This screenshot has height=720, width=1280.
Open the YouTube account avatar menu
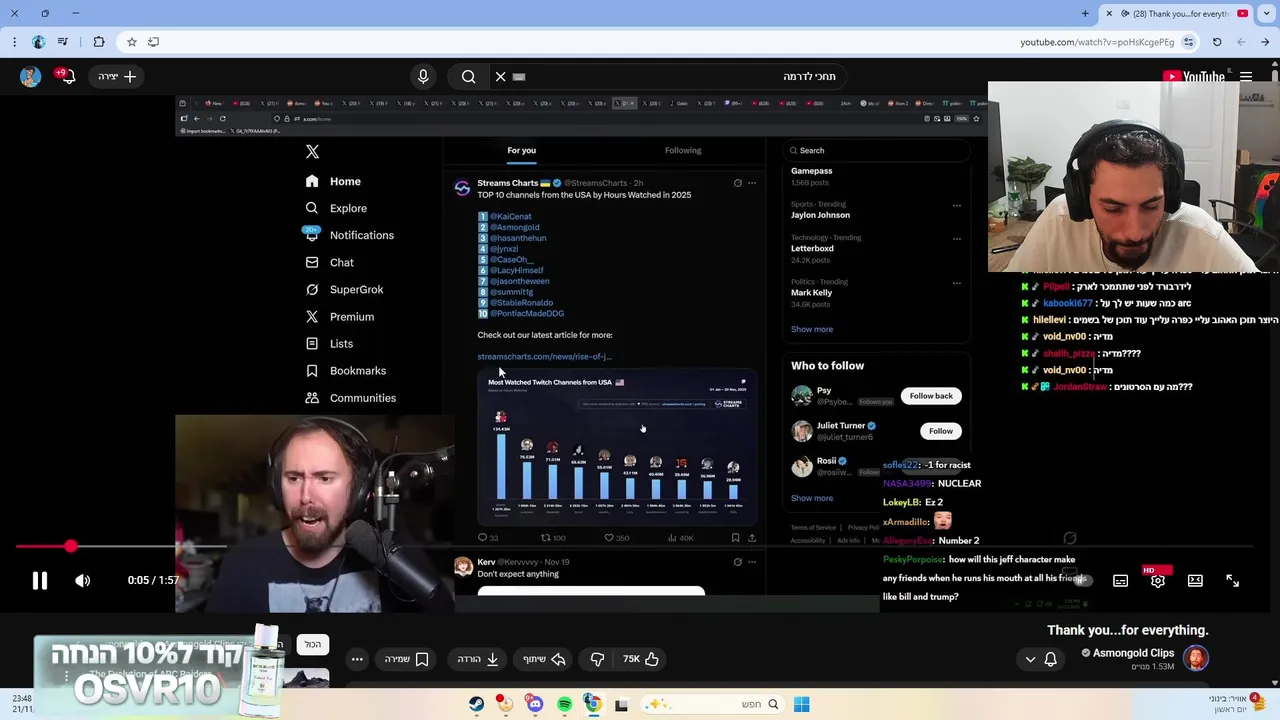(x=31, y=76)
